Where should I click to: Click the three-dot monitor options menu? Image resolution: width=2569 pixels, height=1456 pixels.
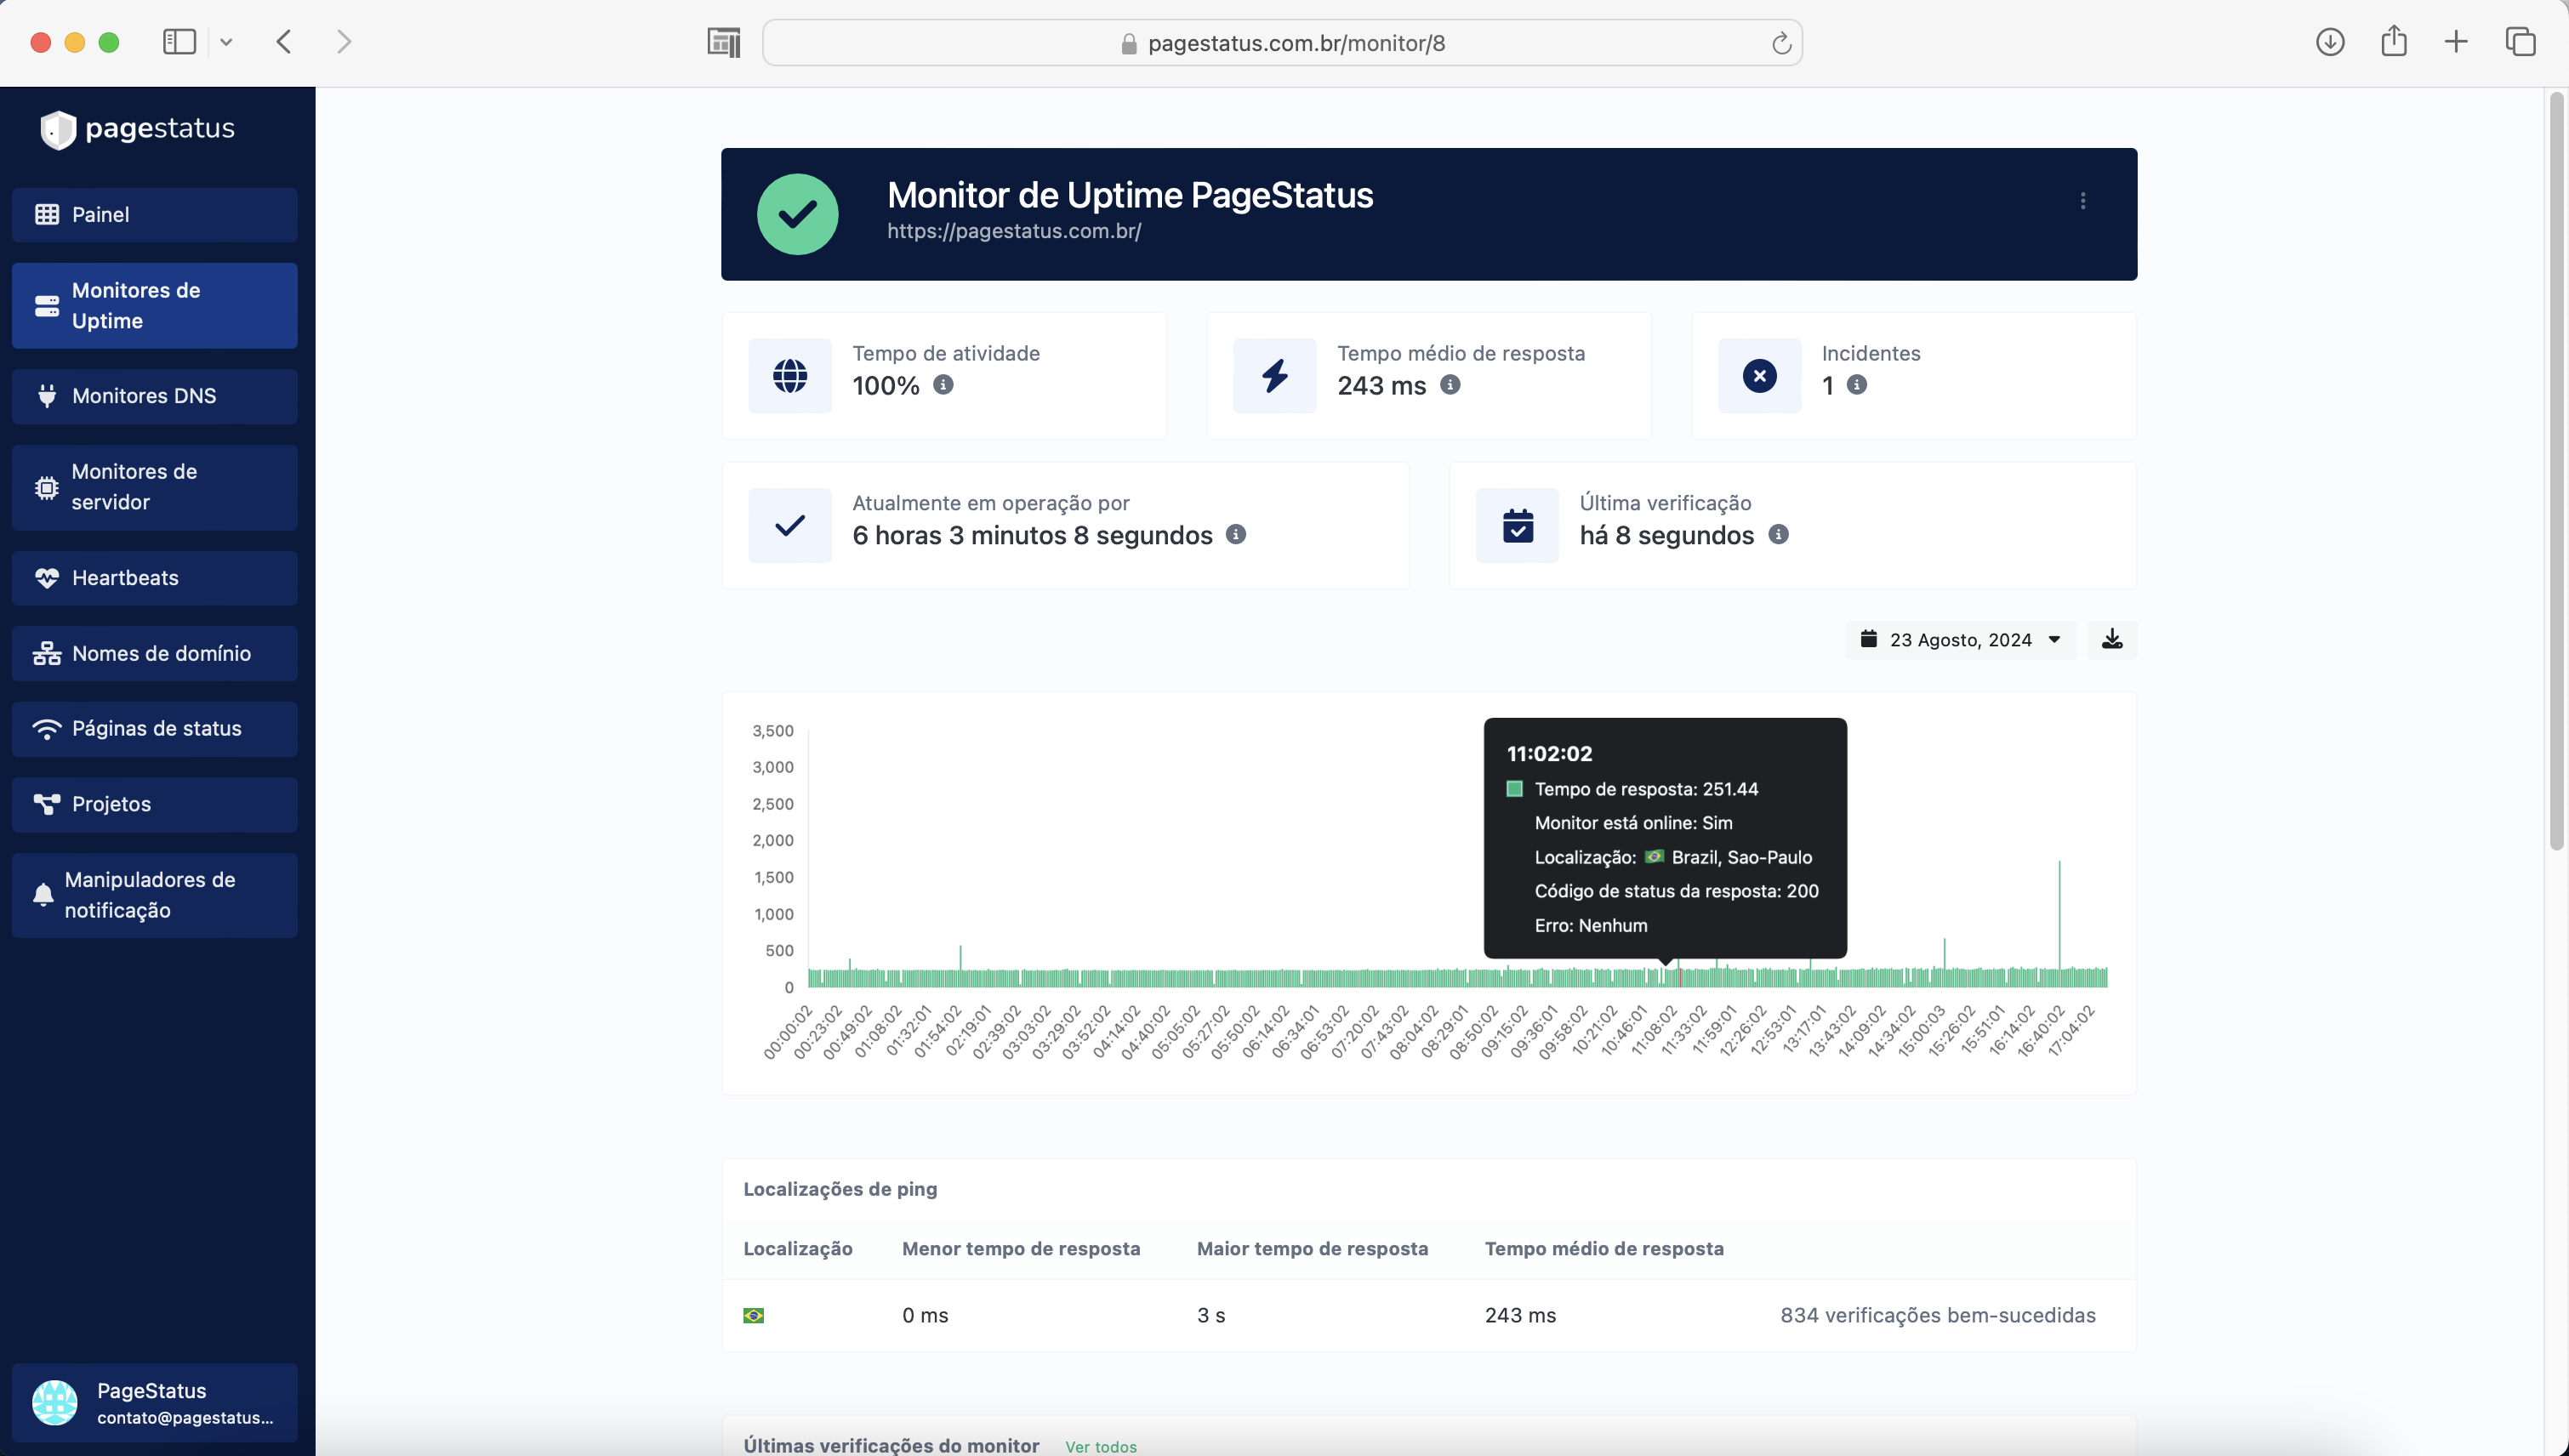(x=2082, y=201)
